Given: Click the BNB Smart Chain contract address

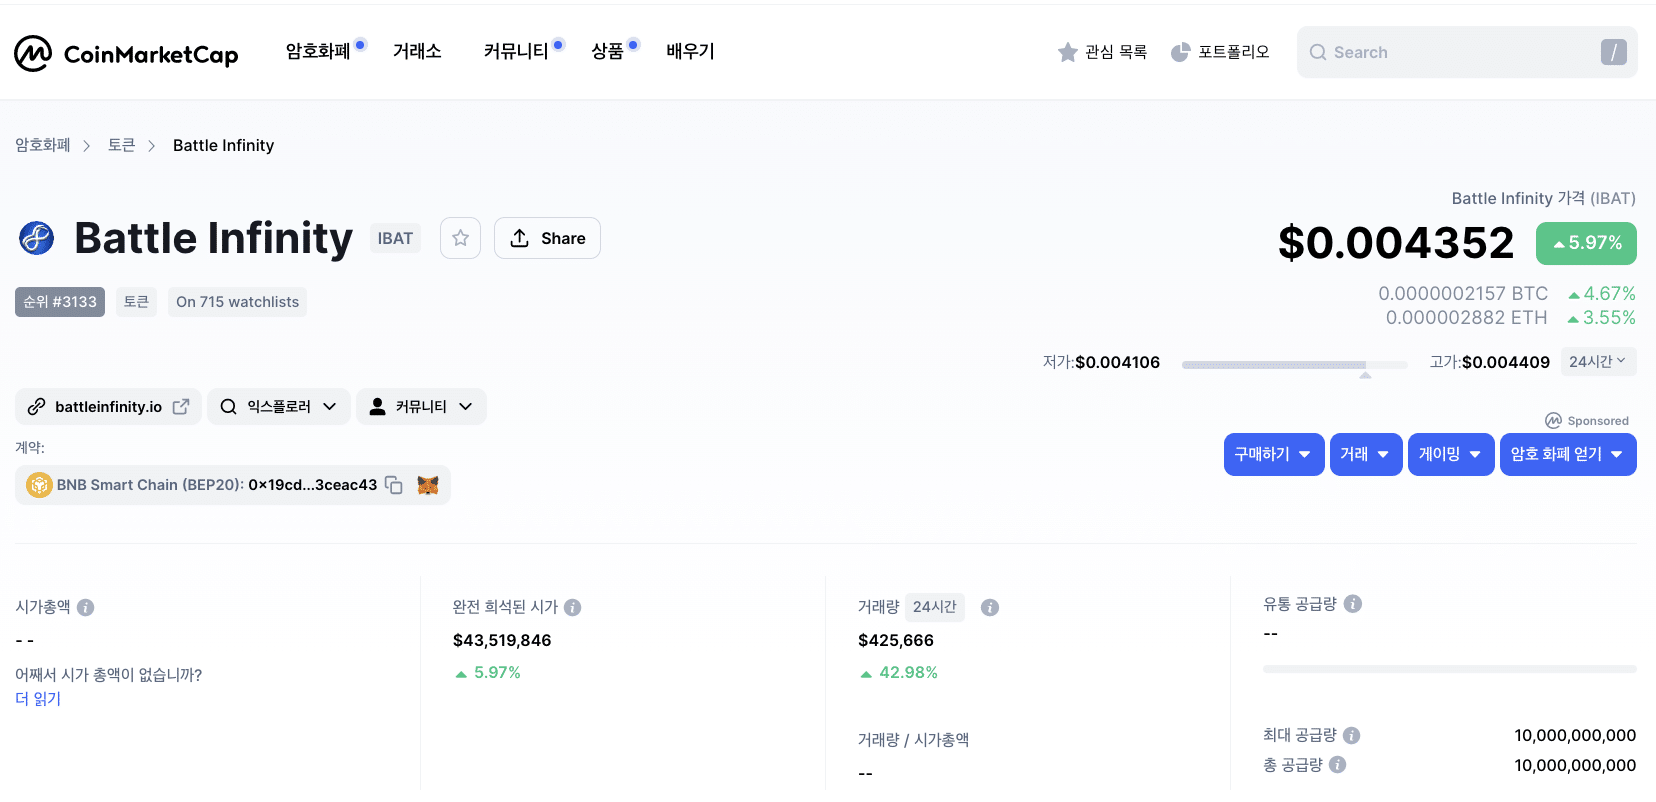Looking at the screenshot, I should (x=312, y=485).
